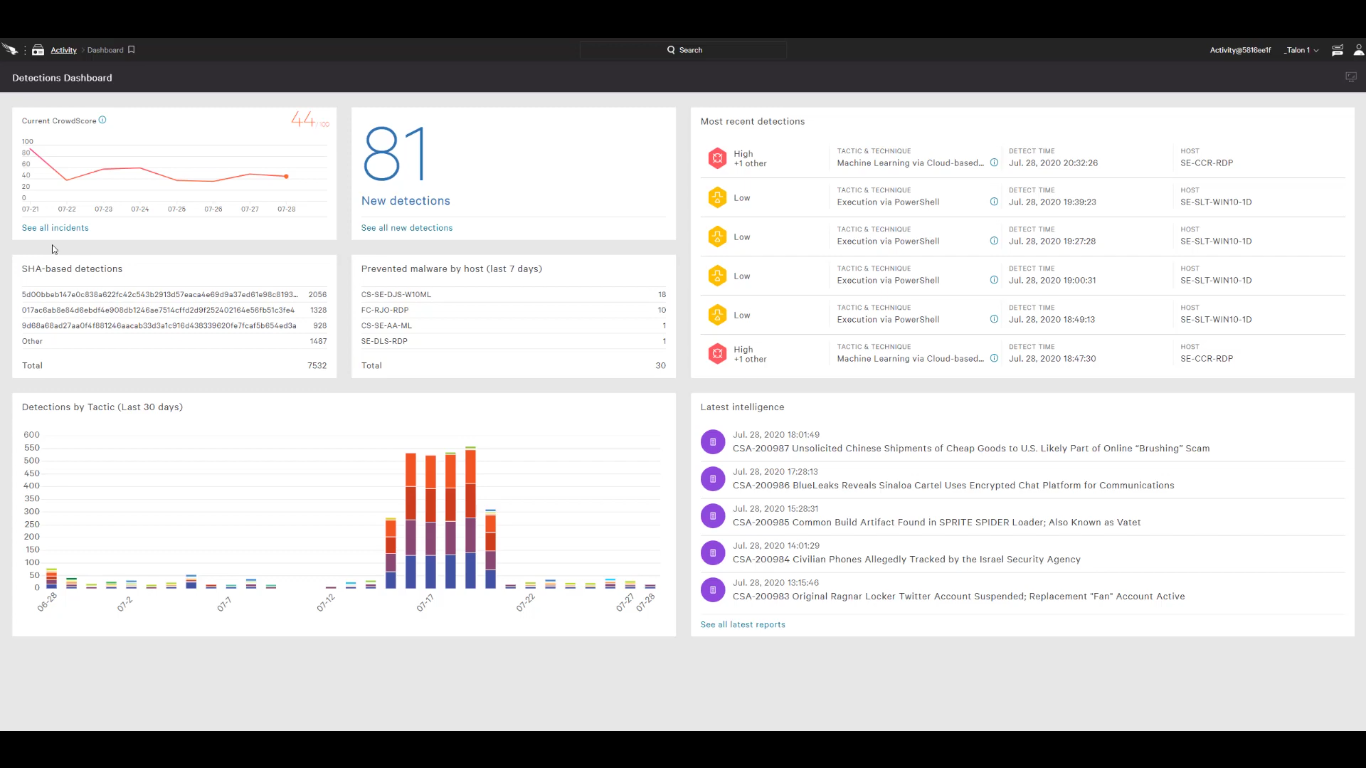Select host FC-RJO-RDP malware row
This screenshot has width=1366, height=768.
513,310
